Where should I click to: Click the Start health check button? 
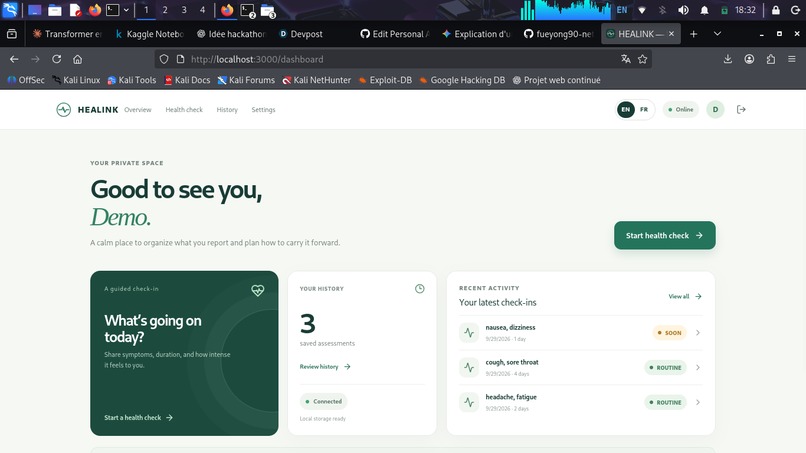pyautogui.click(x=665, y=235)
